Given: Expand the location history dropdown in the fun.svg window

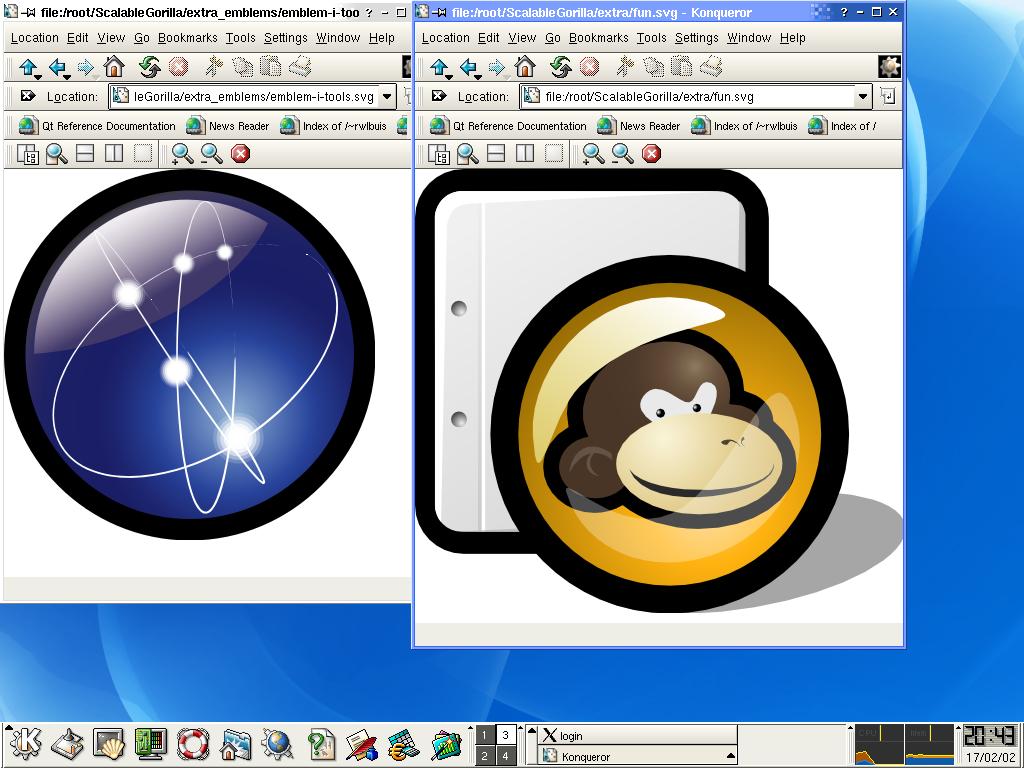Looking at the screenshot, I should click(863, 97).
